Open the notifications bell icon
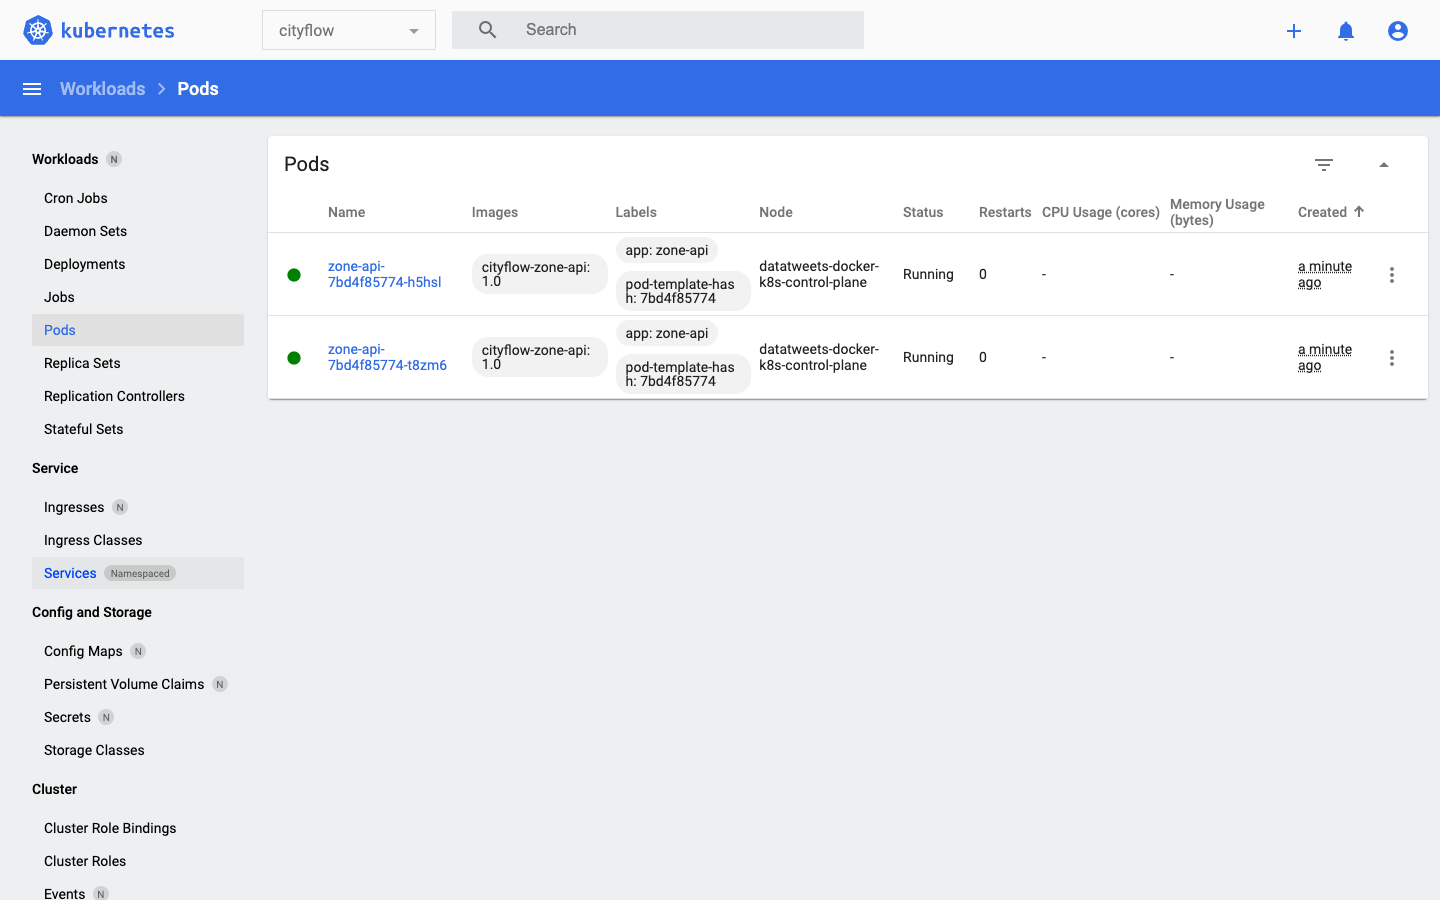Image resolution: width=1440 pixels, height=900 pixels. 1346,31
